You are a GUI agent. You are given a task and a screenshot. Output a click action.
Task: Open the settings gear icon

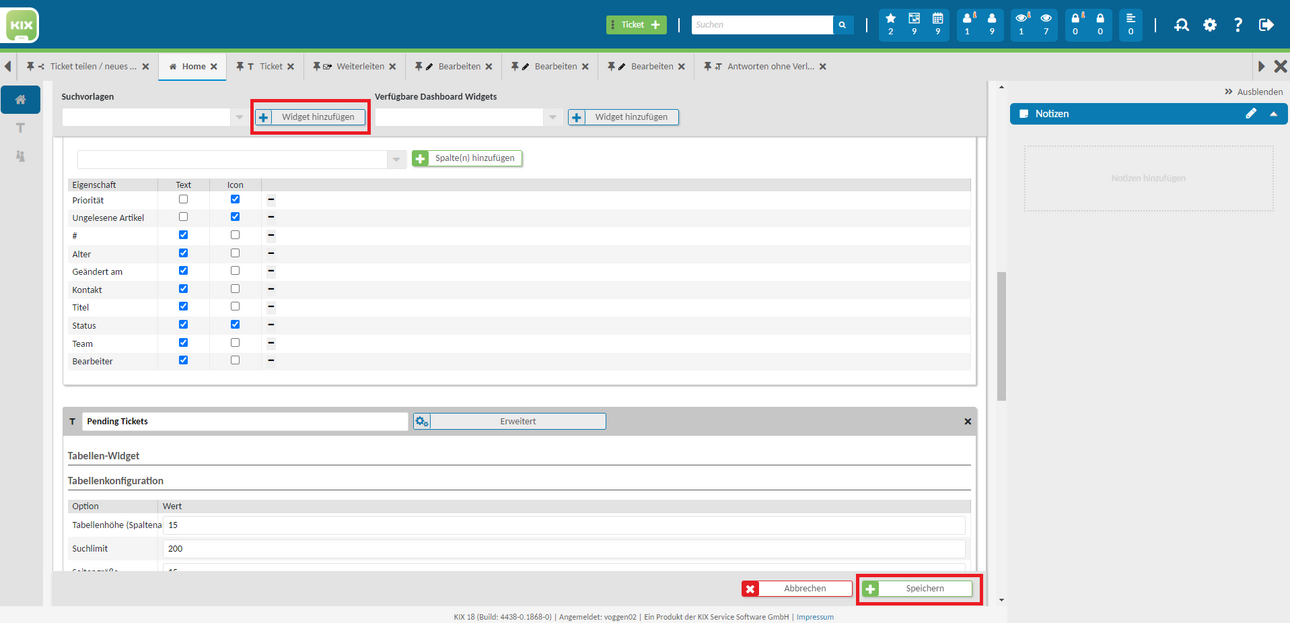coord(1210,25)
